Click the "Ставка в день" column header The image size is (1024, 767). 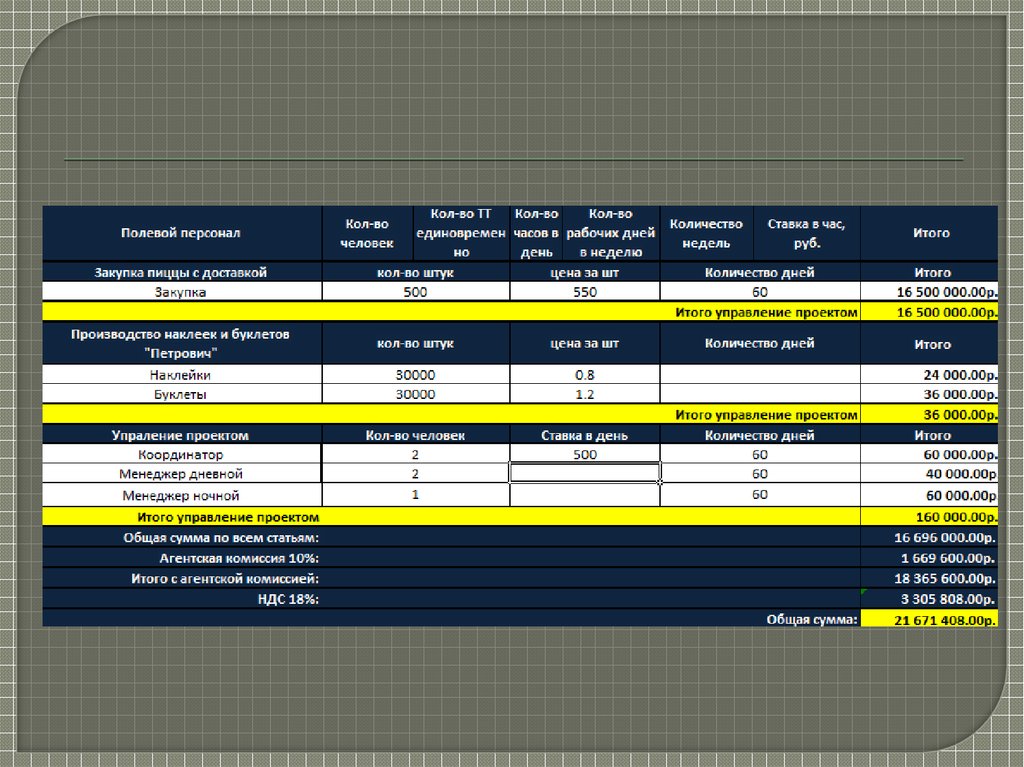[585, 435]
